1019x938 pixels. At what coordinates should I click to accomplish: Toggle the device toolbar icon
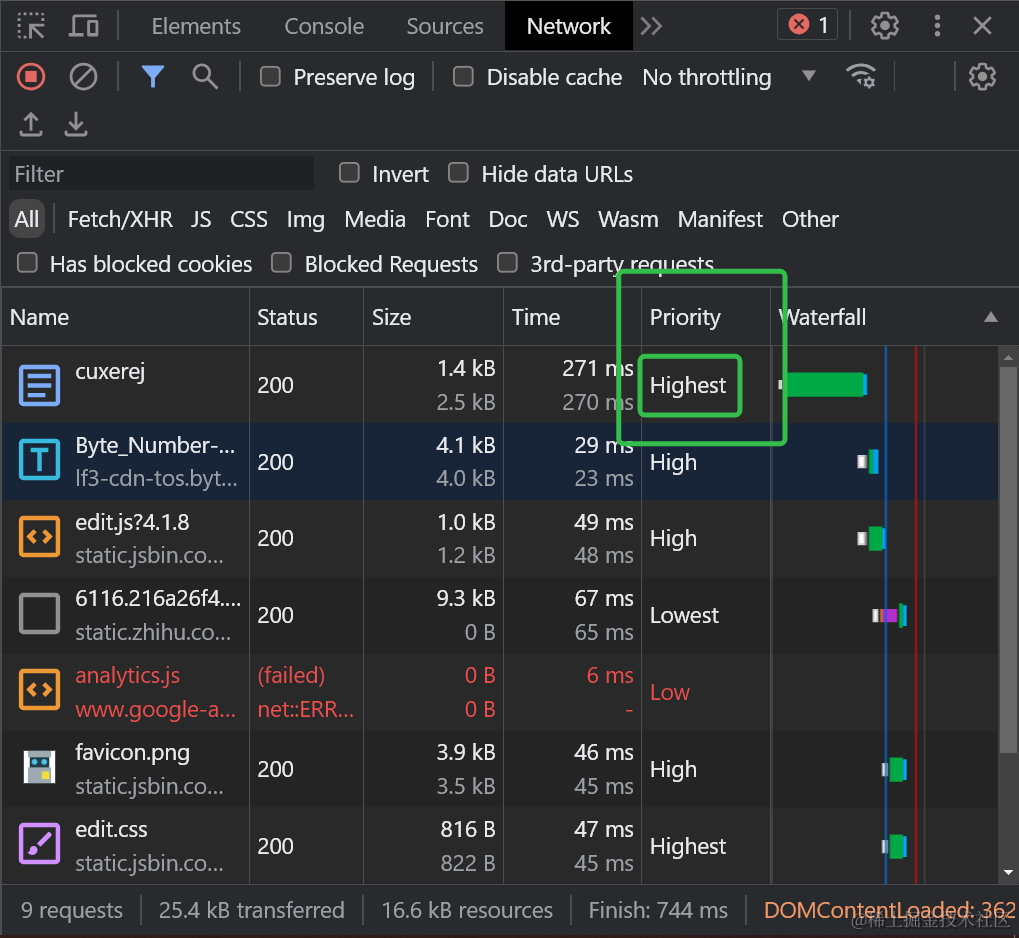pos(84,26)
